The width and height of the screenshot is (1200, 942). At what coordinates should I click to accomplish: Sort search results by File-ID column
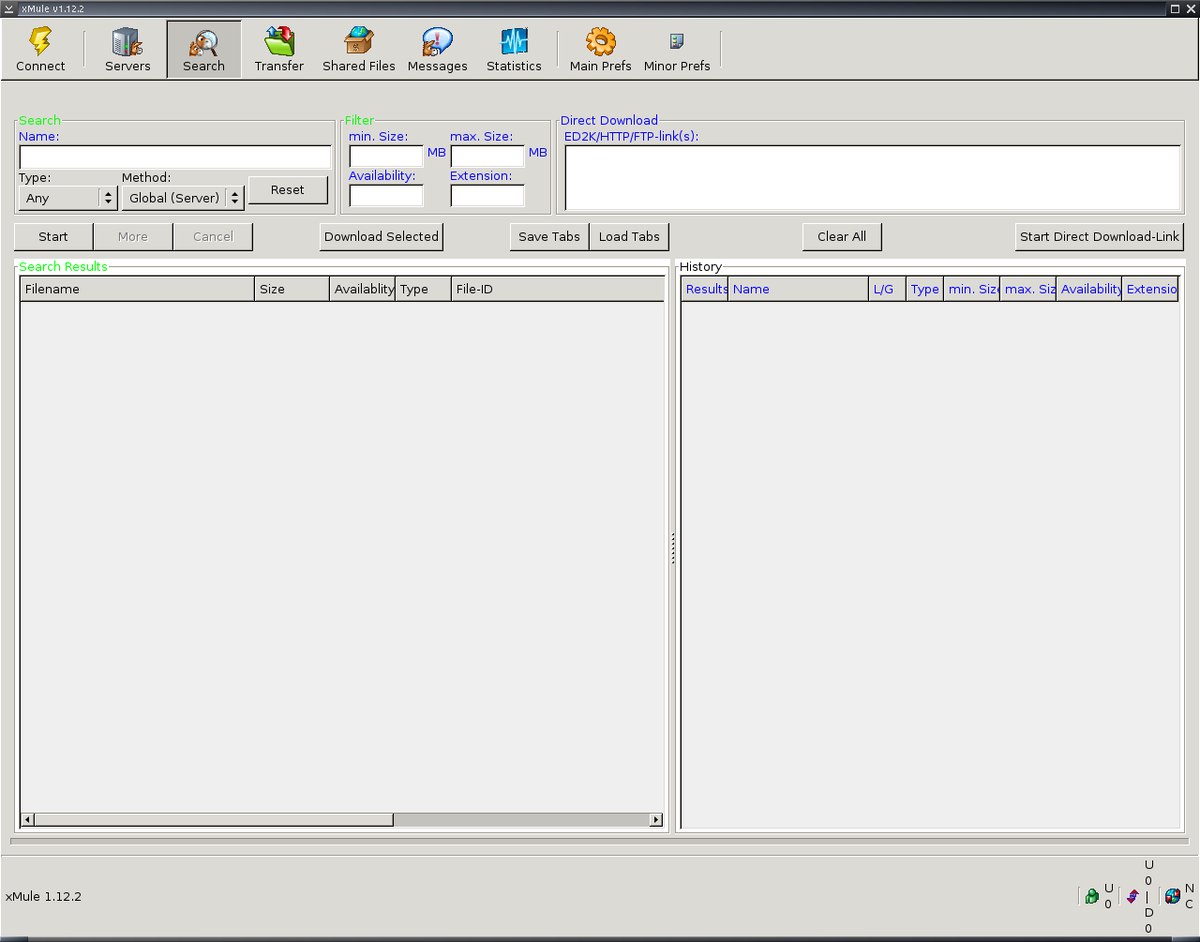(x=558, y=289)
